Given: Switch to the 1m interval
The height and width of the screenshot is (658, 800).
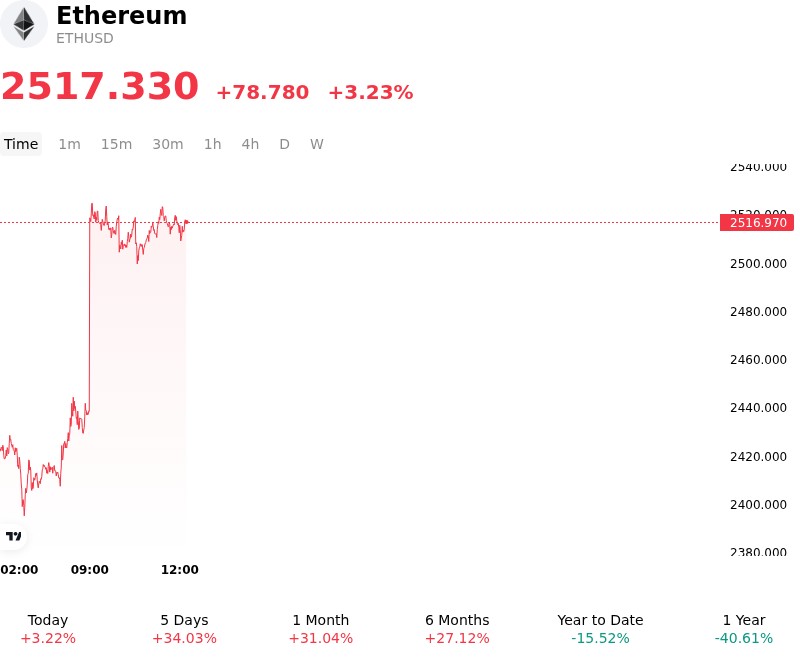Looking at the screenshot, I should point(69,144).
